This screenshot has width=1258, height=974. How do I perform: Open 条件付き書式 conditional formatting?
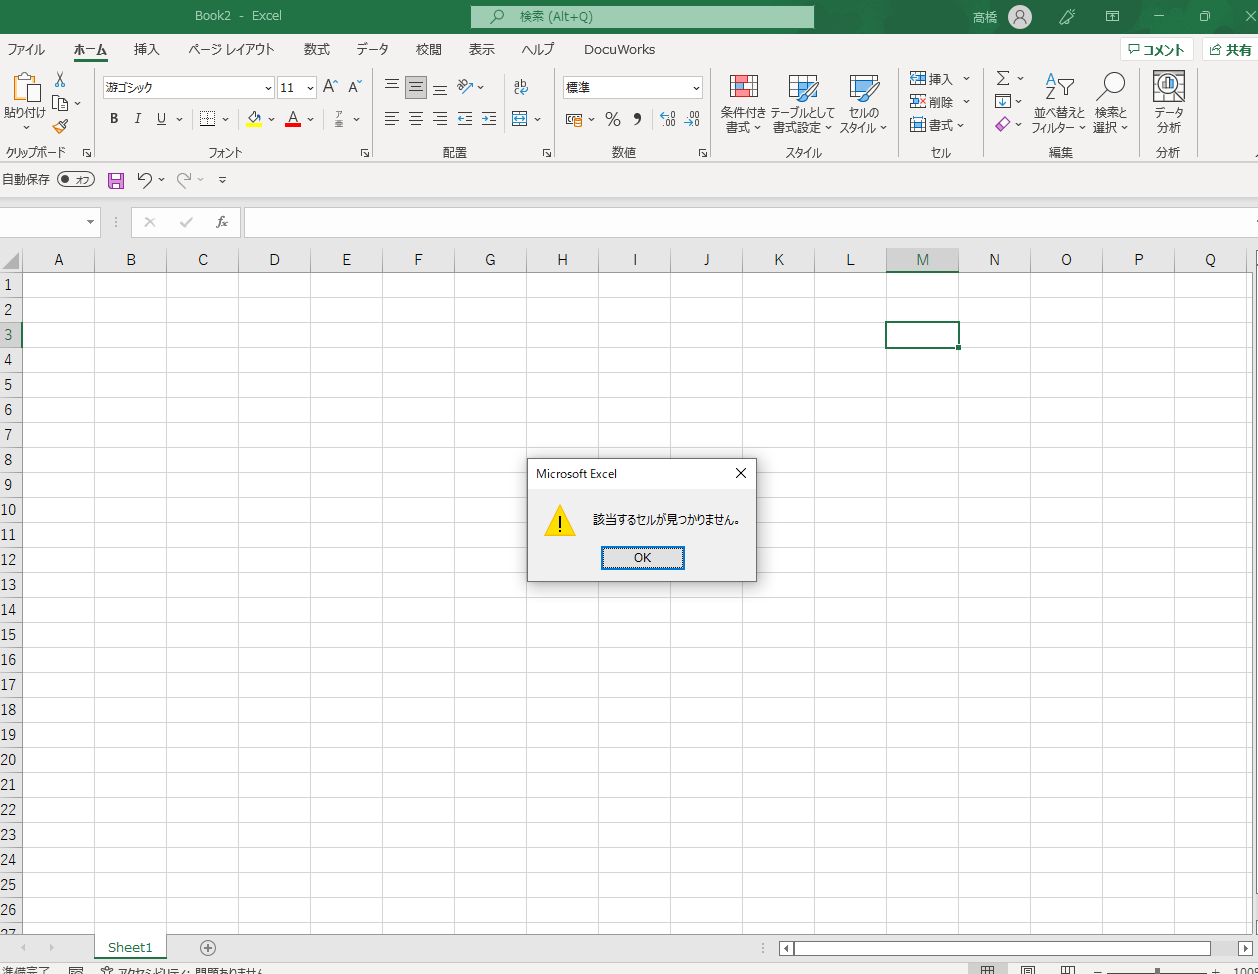tap(743, 104)
